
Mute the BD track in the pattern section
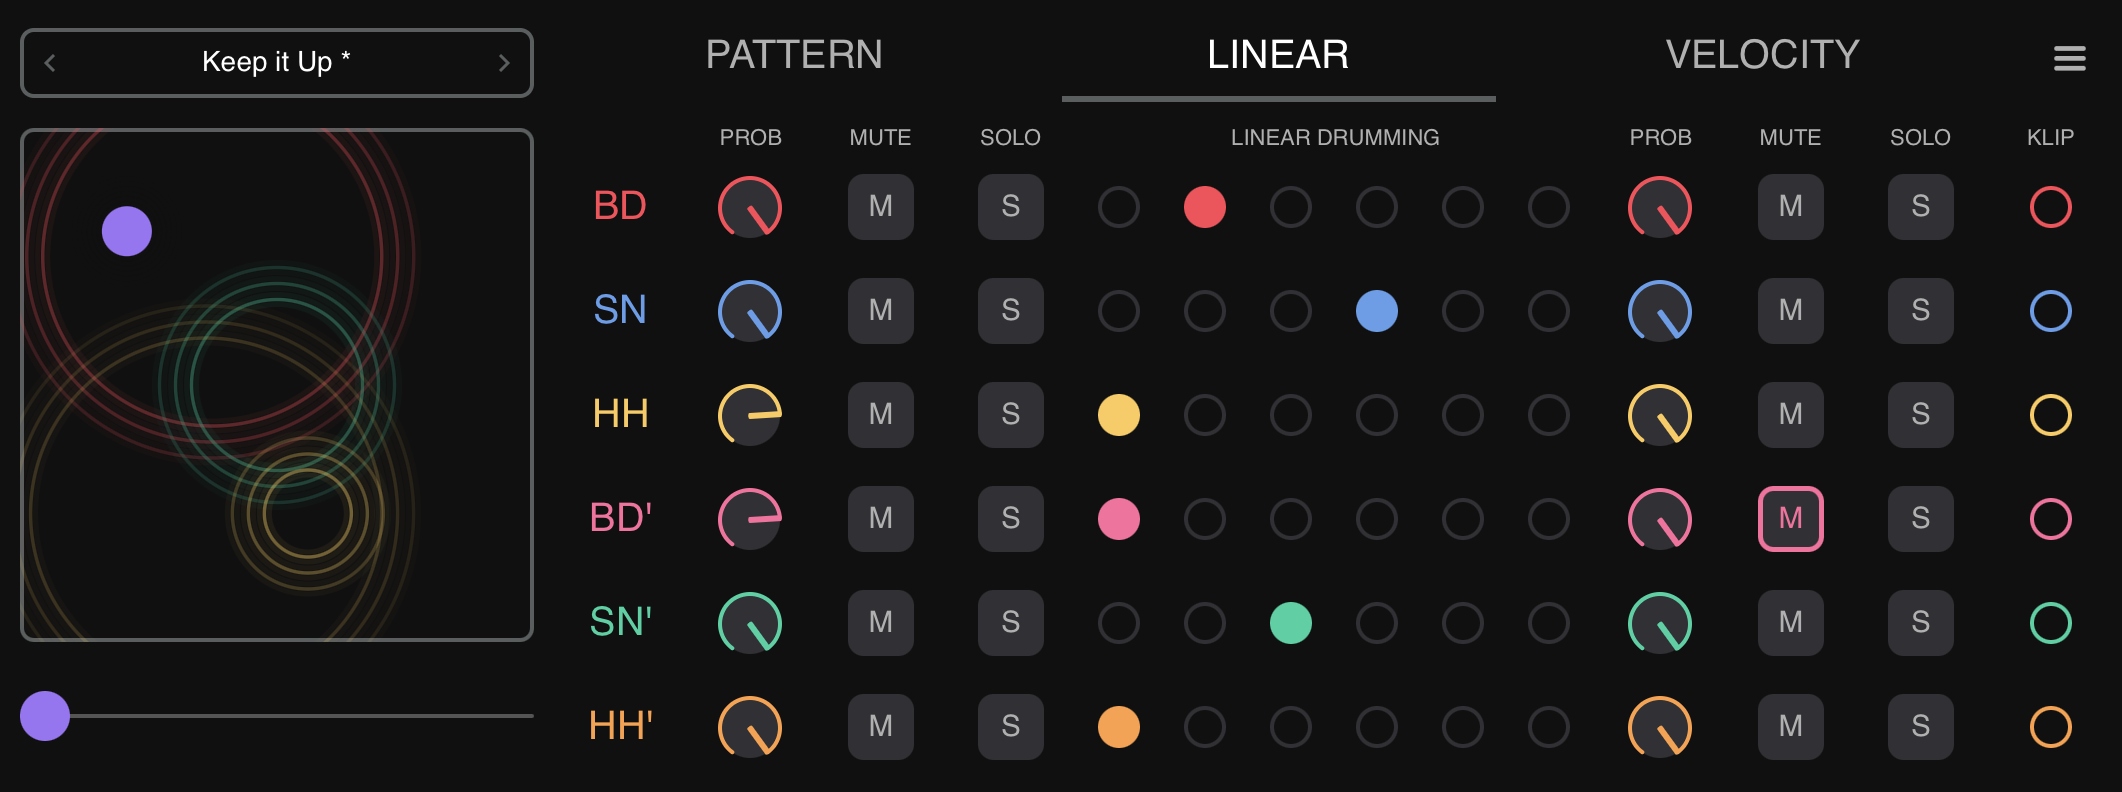click(x=880, y=207)
